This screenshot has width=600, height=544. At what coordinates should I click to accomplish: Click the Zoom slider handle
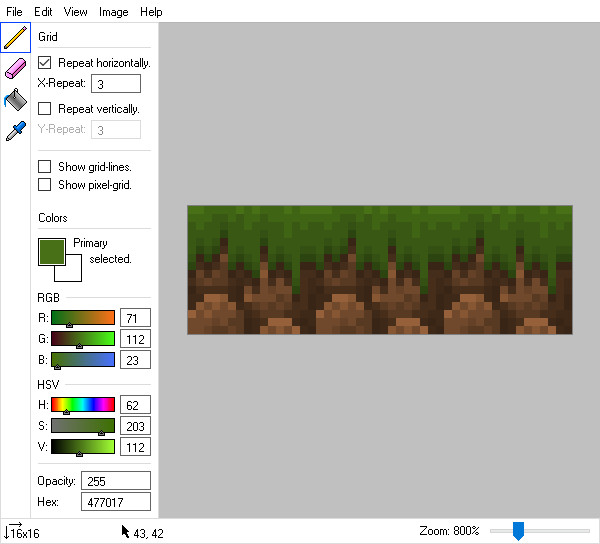518,531
